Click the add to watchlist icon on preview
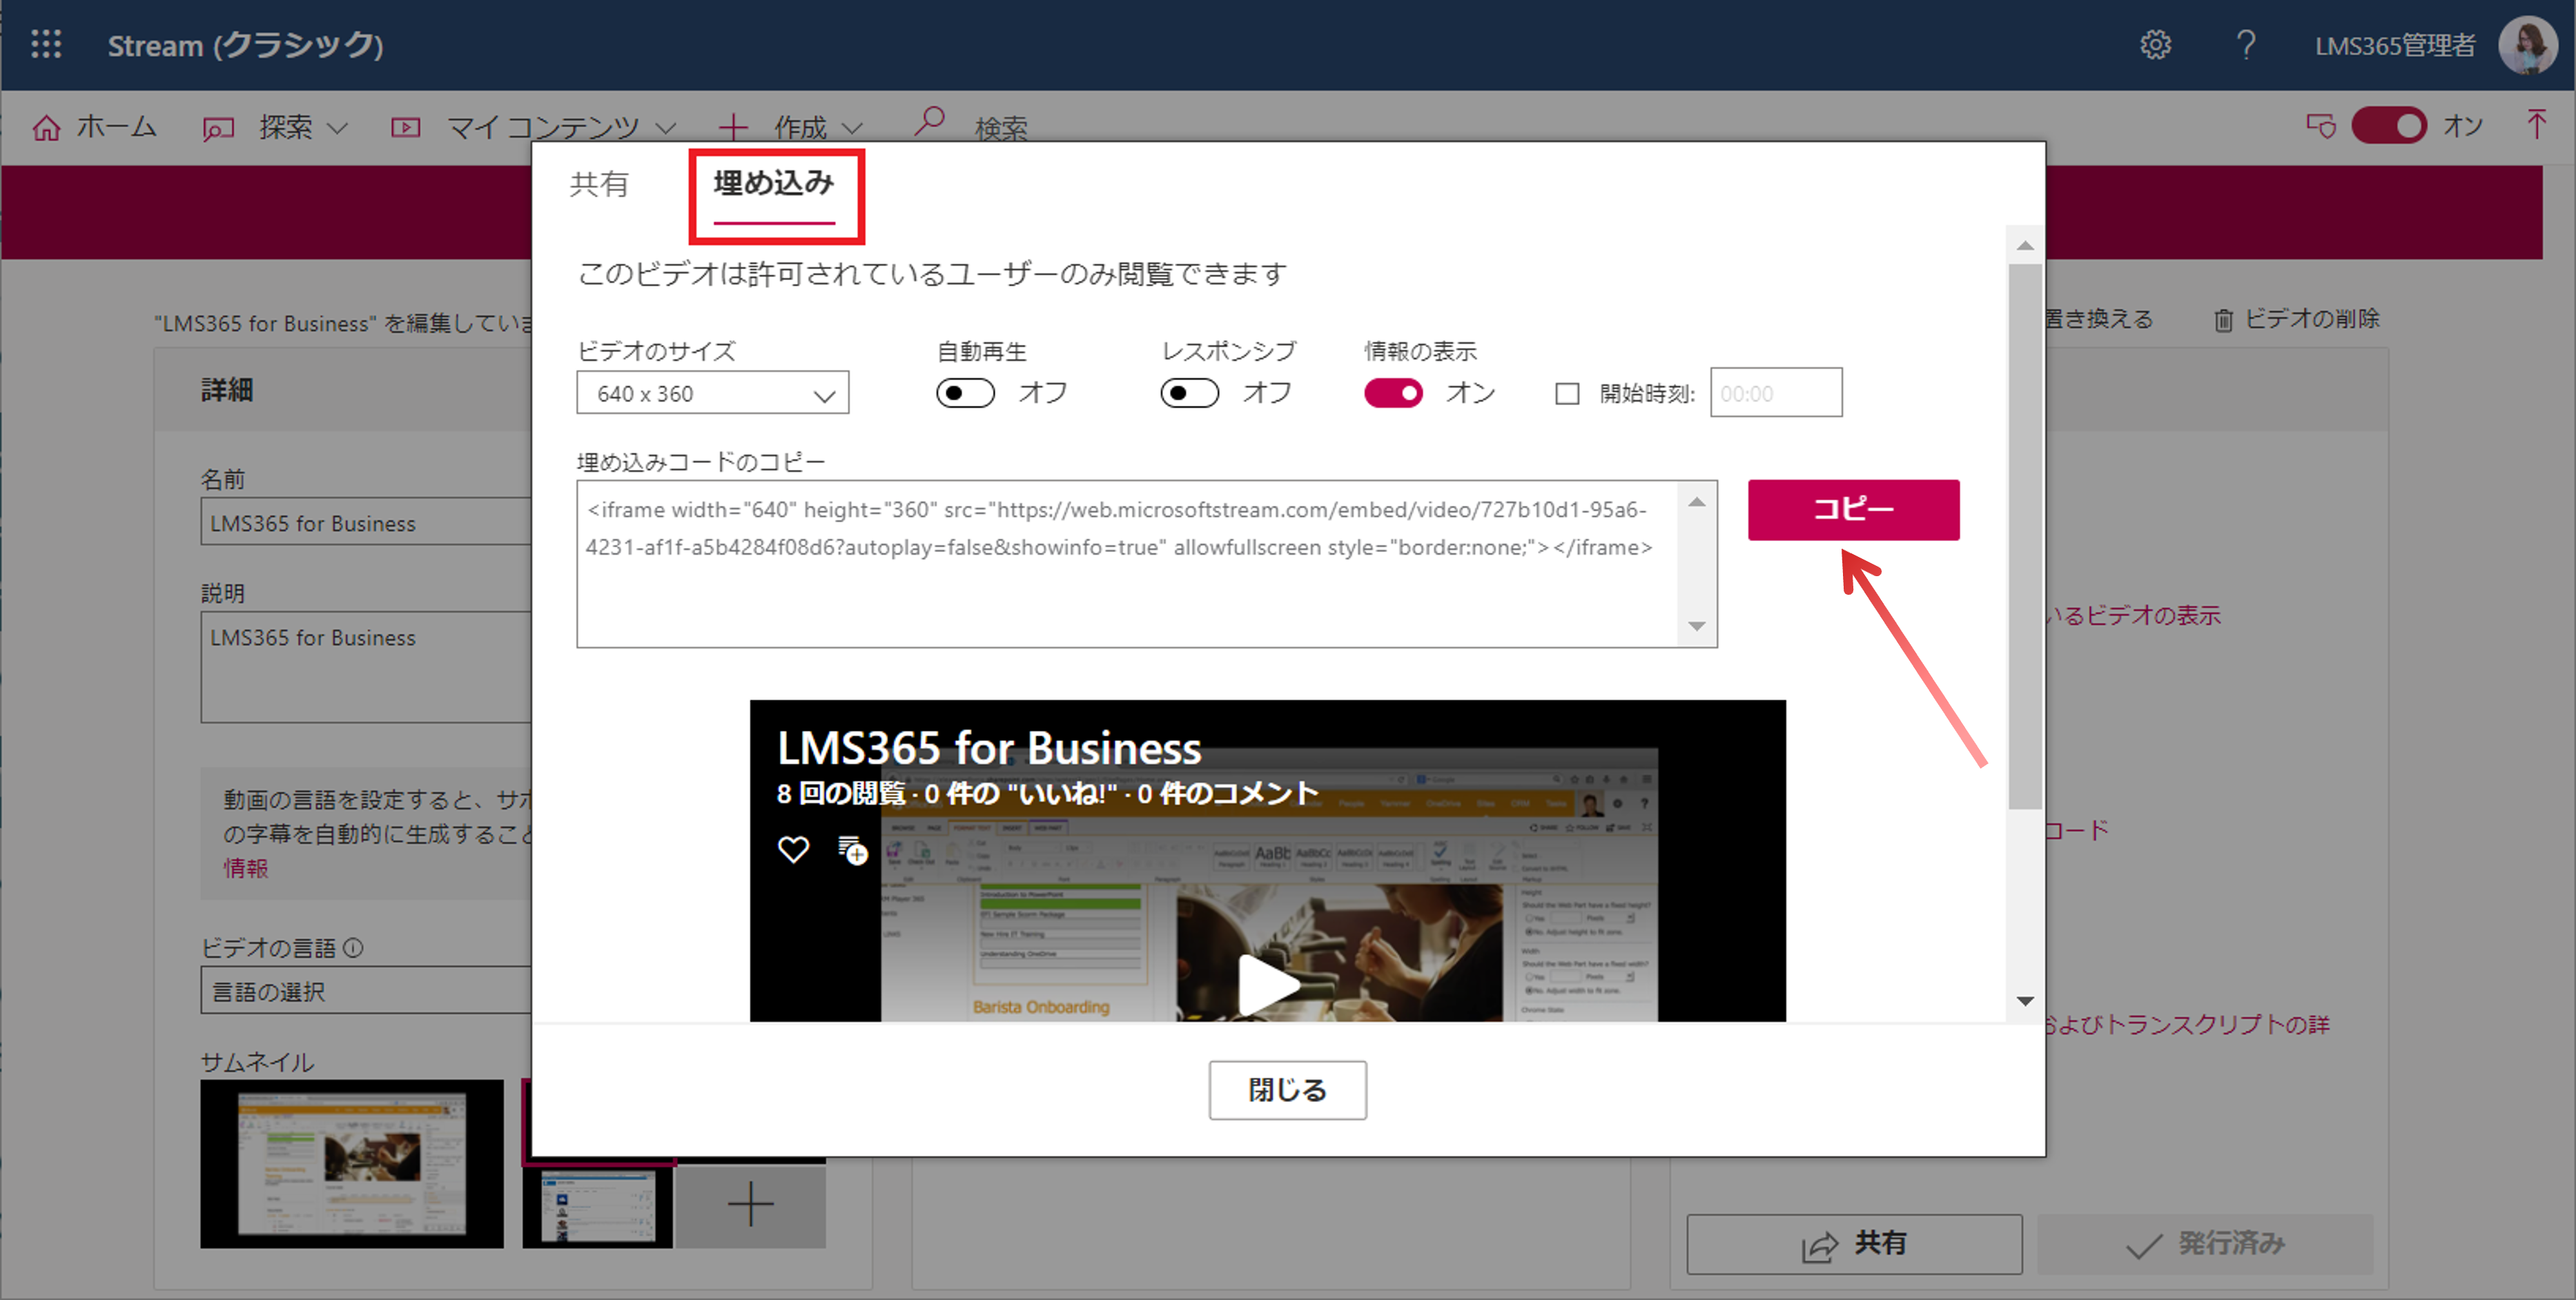 852,850
